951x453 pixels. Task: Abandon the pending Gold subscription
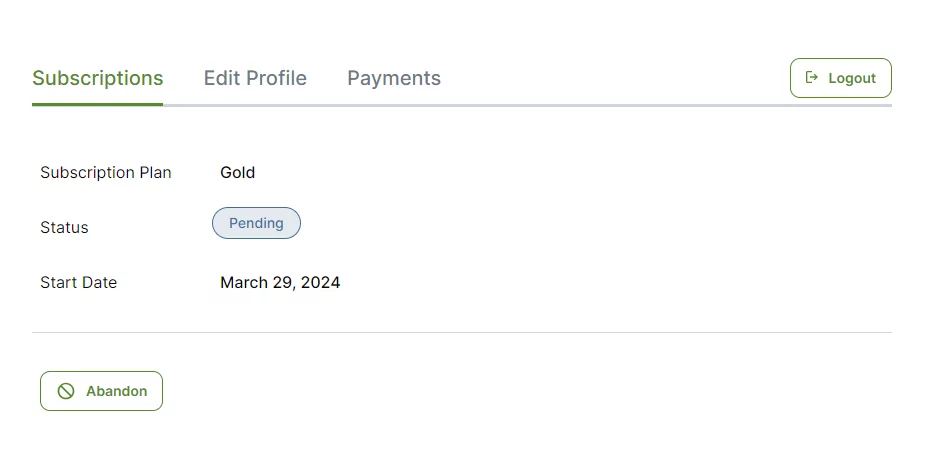(x=101, y=391)
